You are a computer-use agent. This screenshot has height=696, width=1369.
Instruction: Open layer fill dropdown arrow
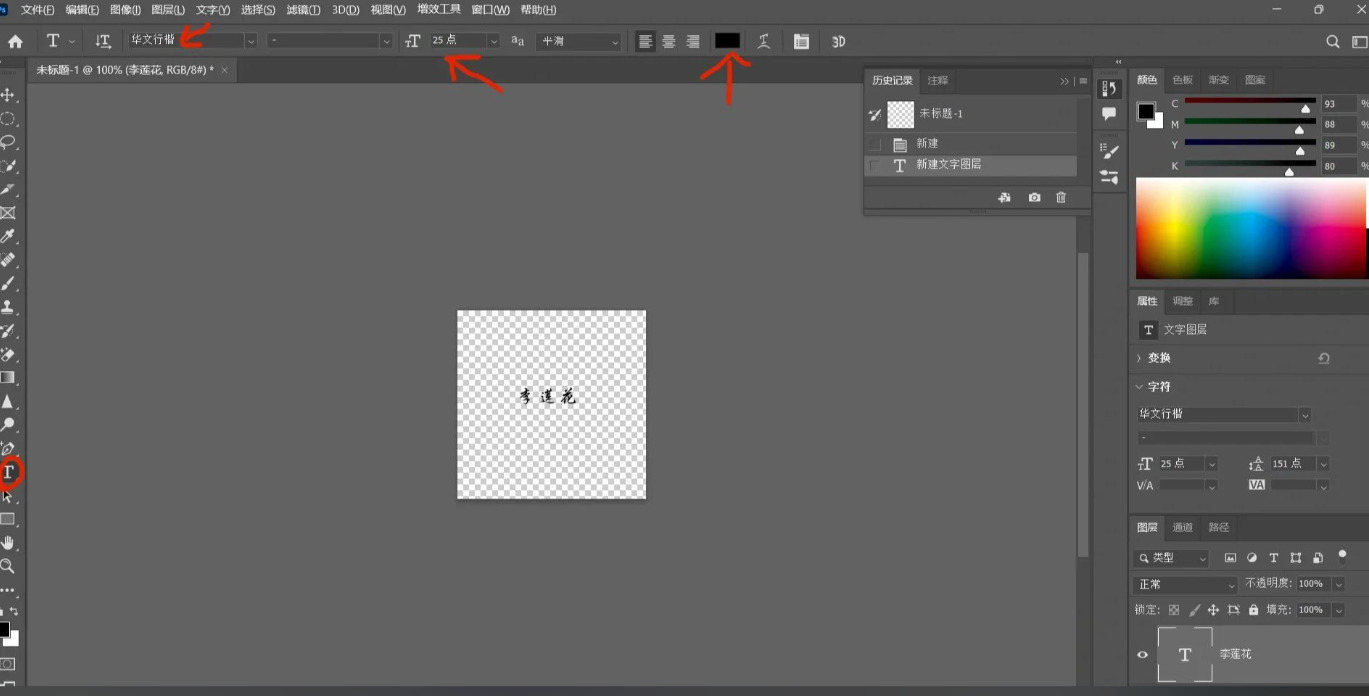tap(1338, 610)
